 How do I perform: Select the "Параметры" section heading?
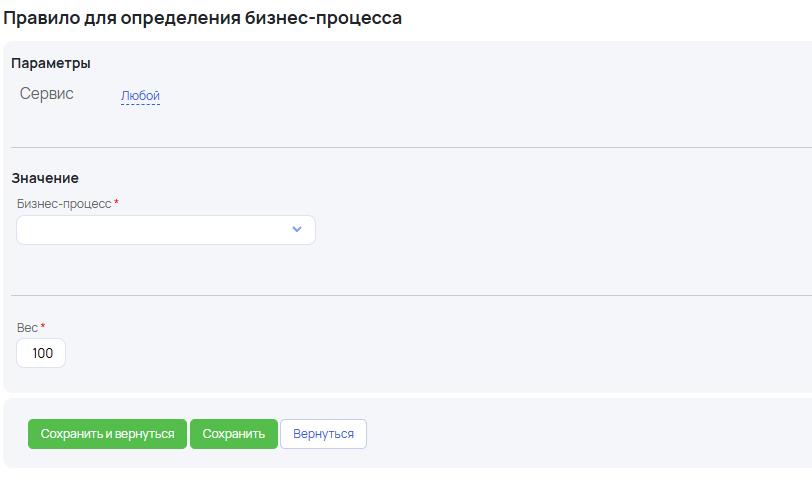(51, 63)
